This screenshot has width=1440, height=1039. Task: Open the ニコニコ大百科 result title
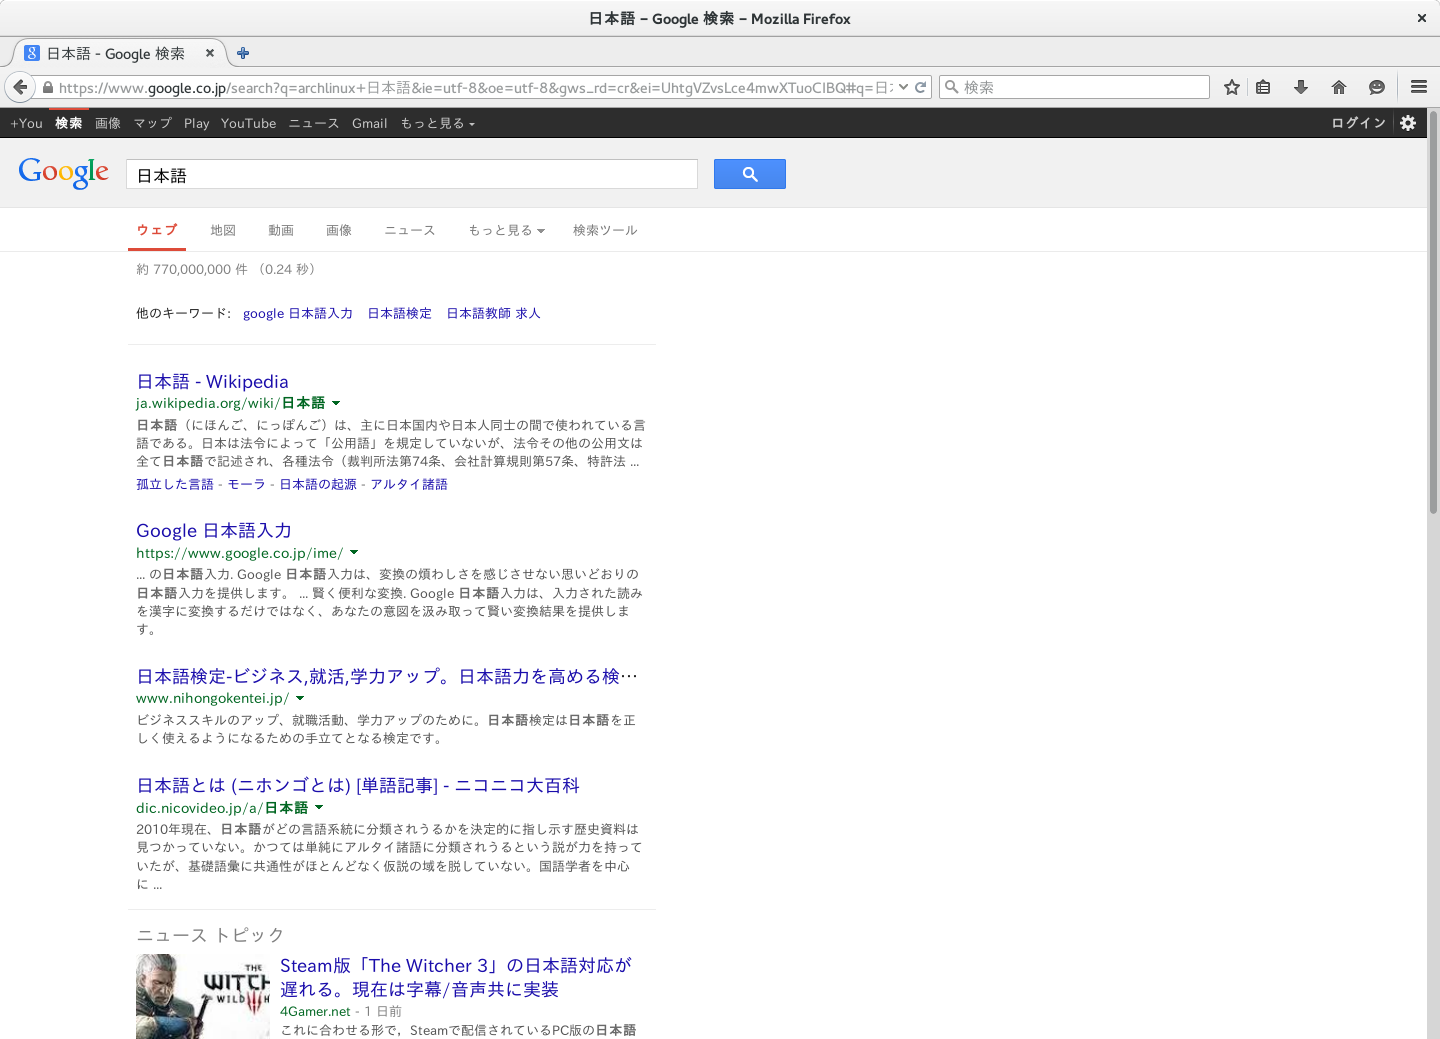pyautogui.click(x=358, y=785)
